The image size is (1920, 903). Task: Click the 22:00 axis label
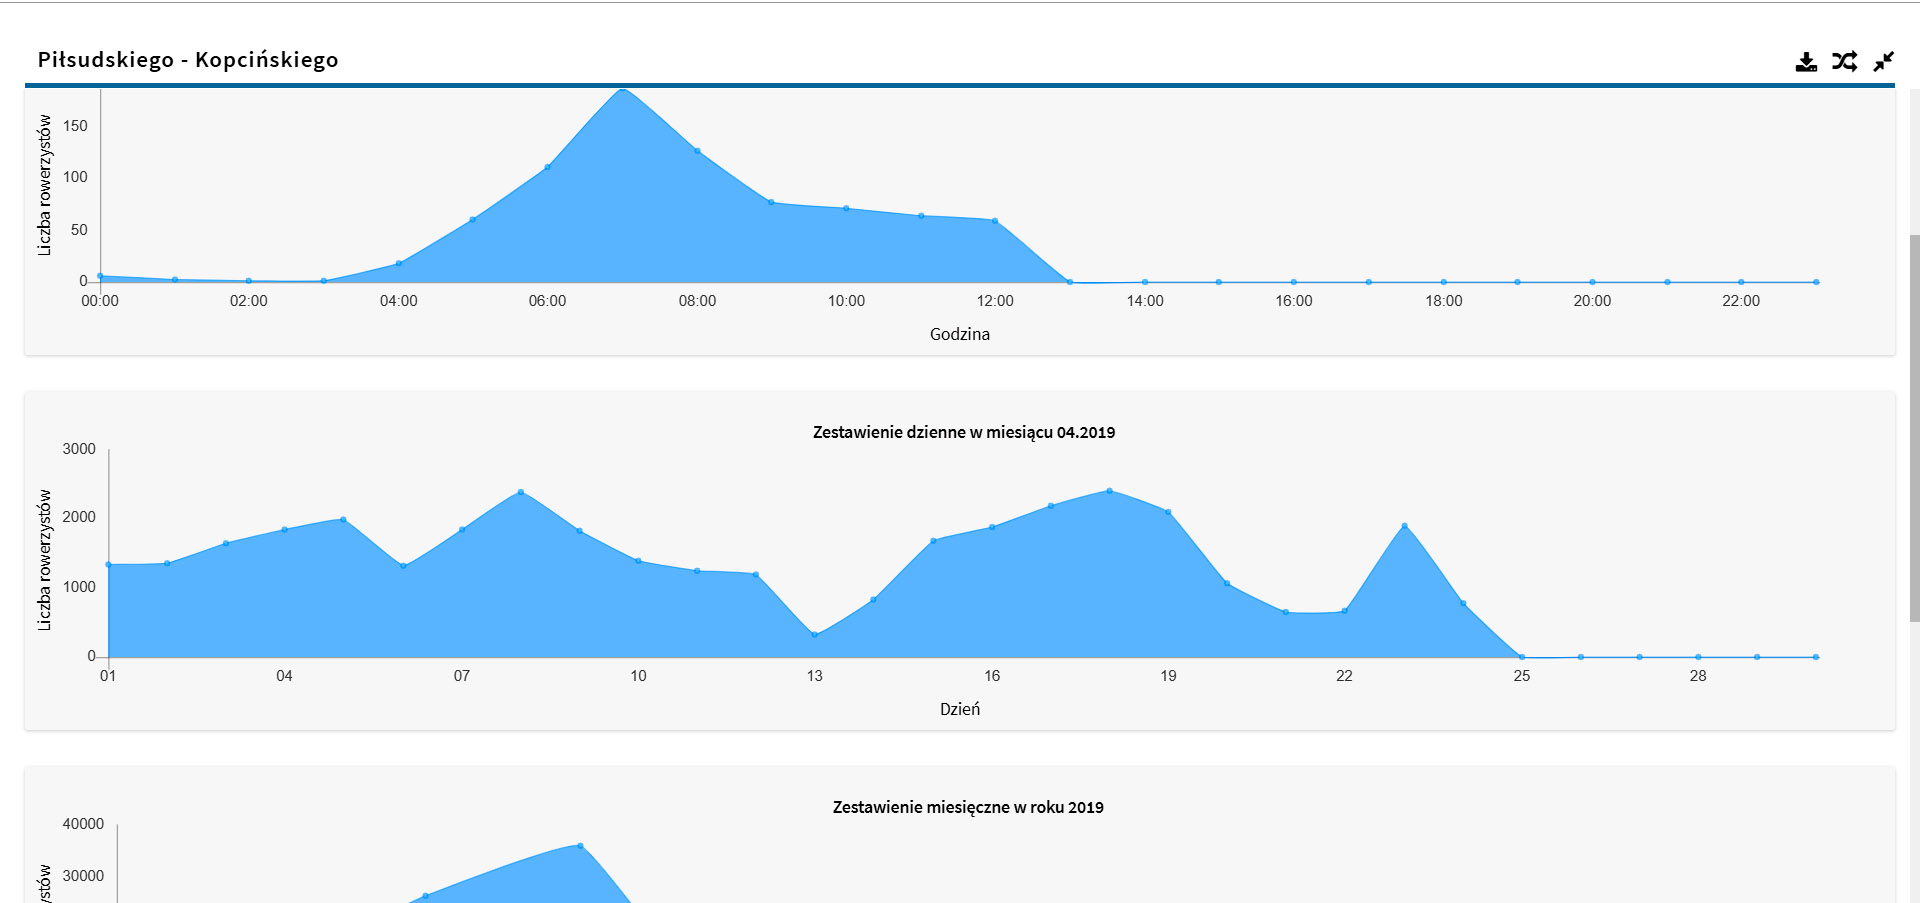click(1741, 301)
